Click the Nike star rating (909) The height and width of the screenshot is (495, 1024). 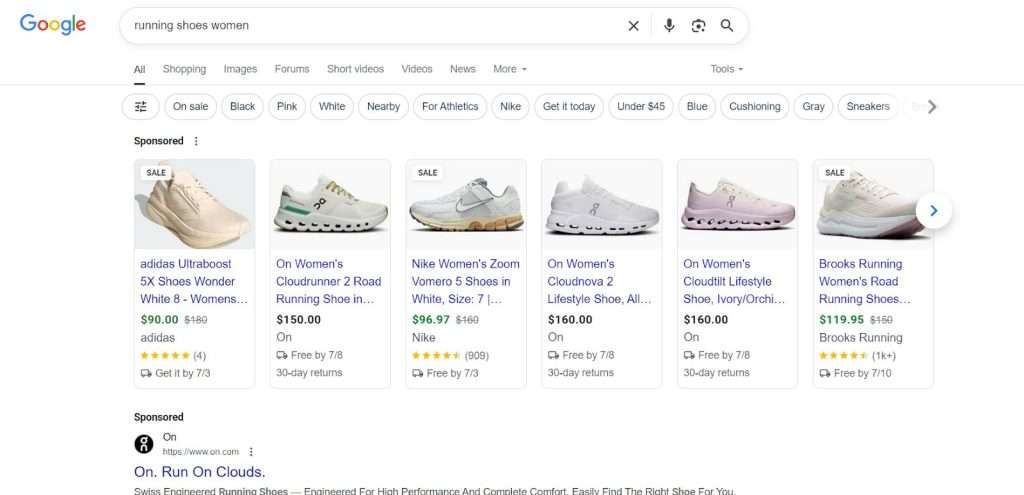pos(451,355)
